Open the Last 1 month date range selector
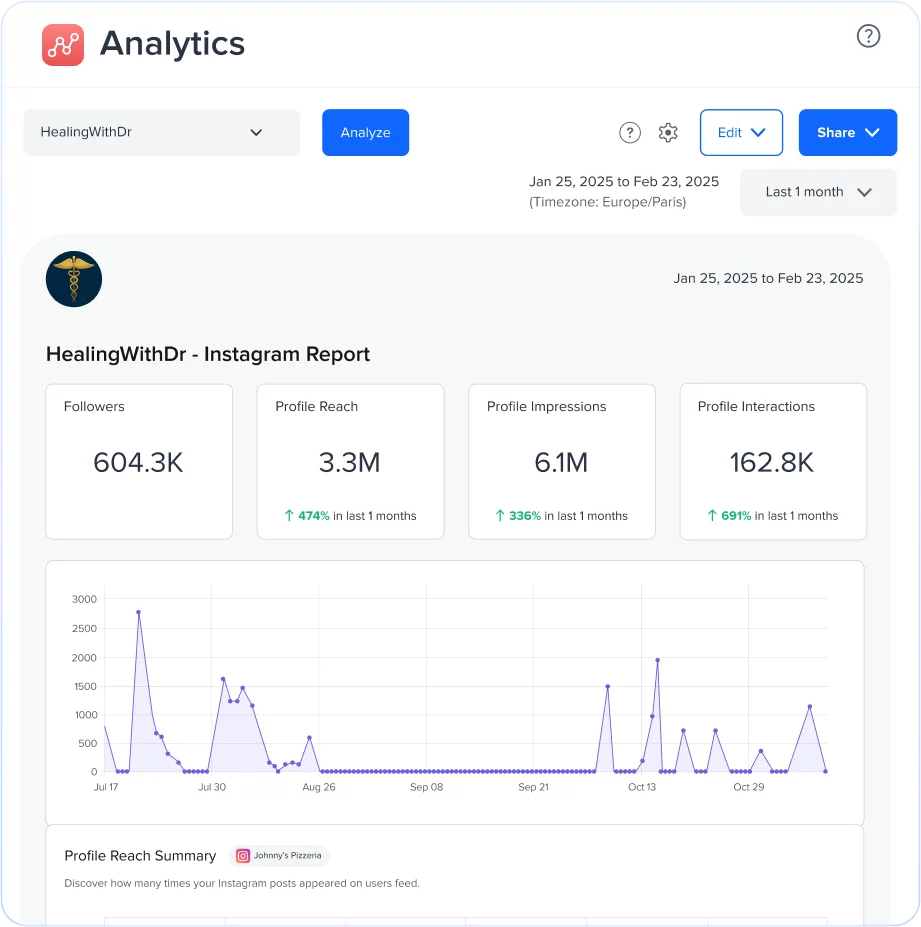 [817, 192]
